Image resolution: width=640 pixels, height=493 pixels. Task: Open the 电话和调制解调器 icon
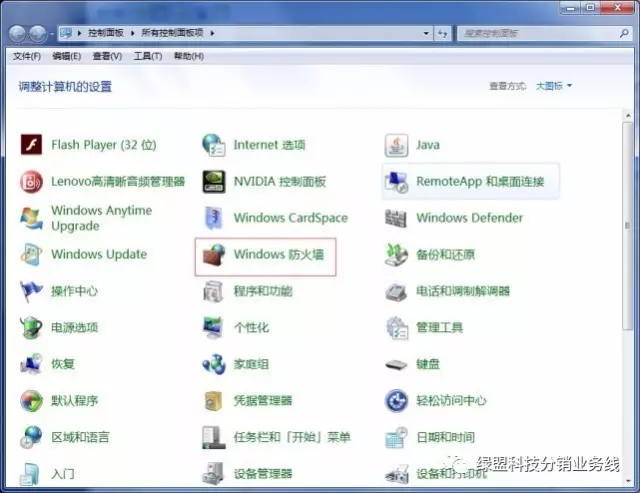click(396, 291)
